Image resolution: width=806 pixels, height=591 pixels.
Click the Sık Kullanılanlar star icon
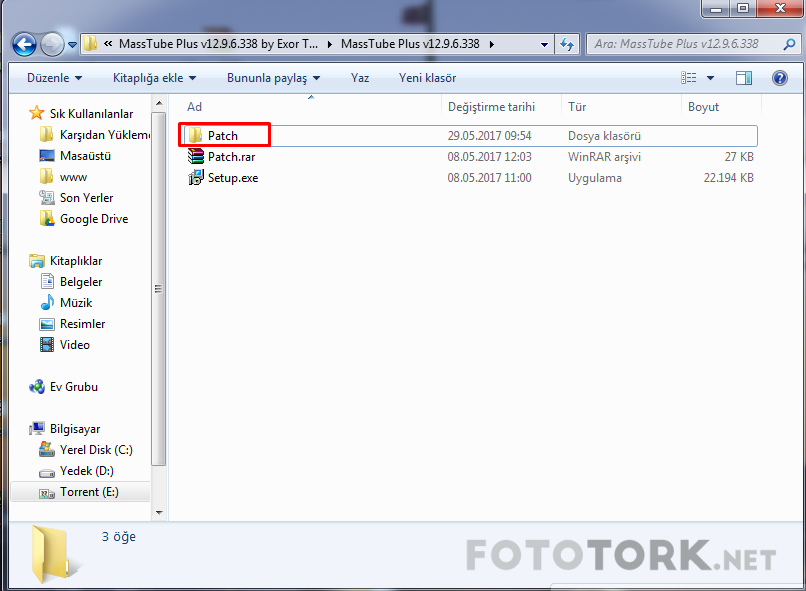pyautogui.click(x=36, y=113)
